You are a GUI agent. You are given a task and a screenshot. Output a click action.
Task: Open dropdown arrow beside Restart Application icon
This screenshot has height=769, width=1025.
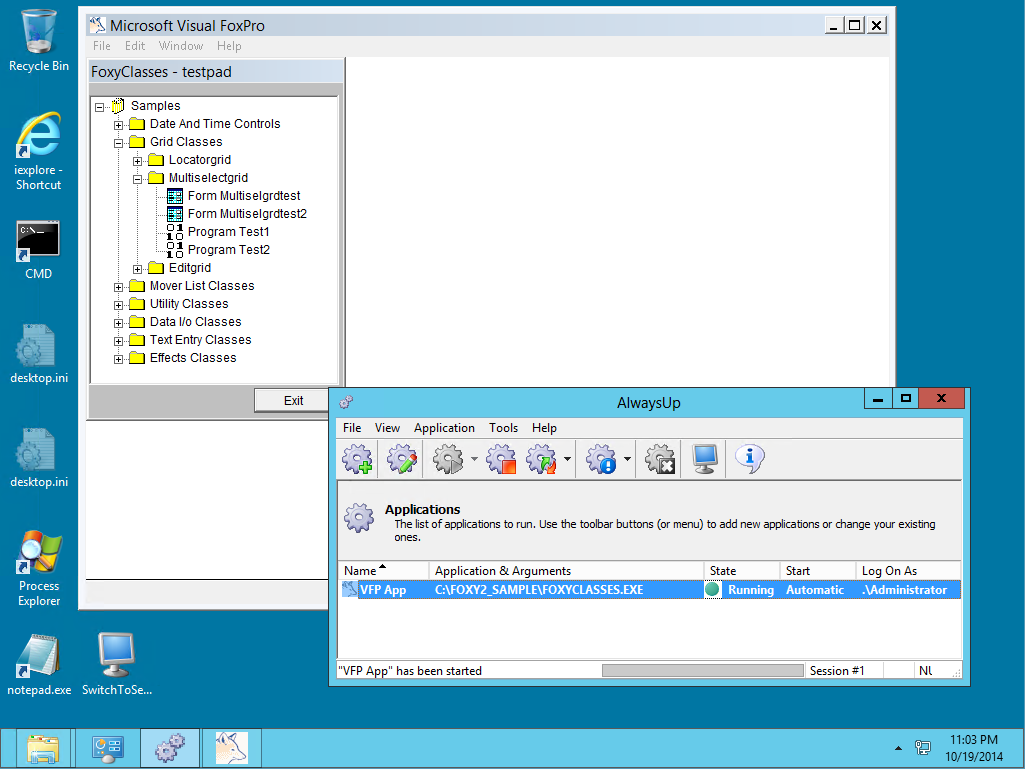pyautogui.click(x=567, y=460)
